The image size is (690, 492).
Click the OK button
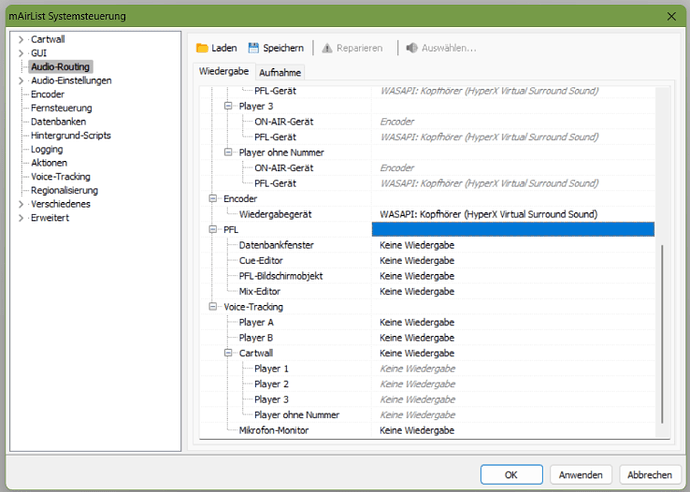point(511,475)
